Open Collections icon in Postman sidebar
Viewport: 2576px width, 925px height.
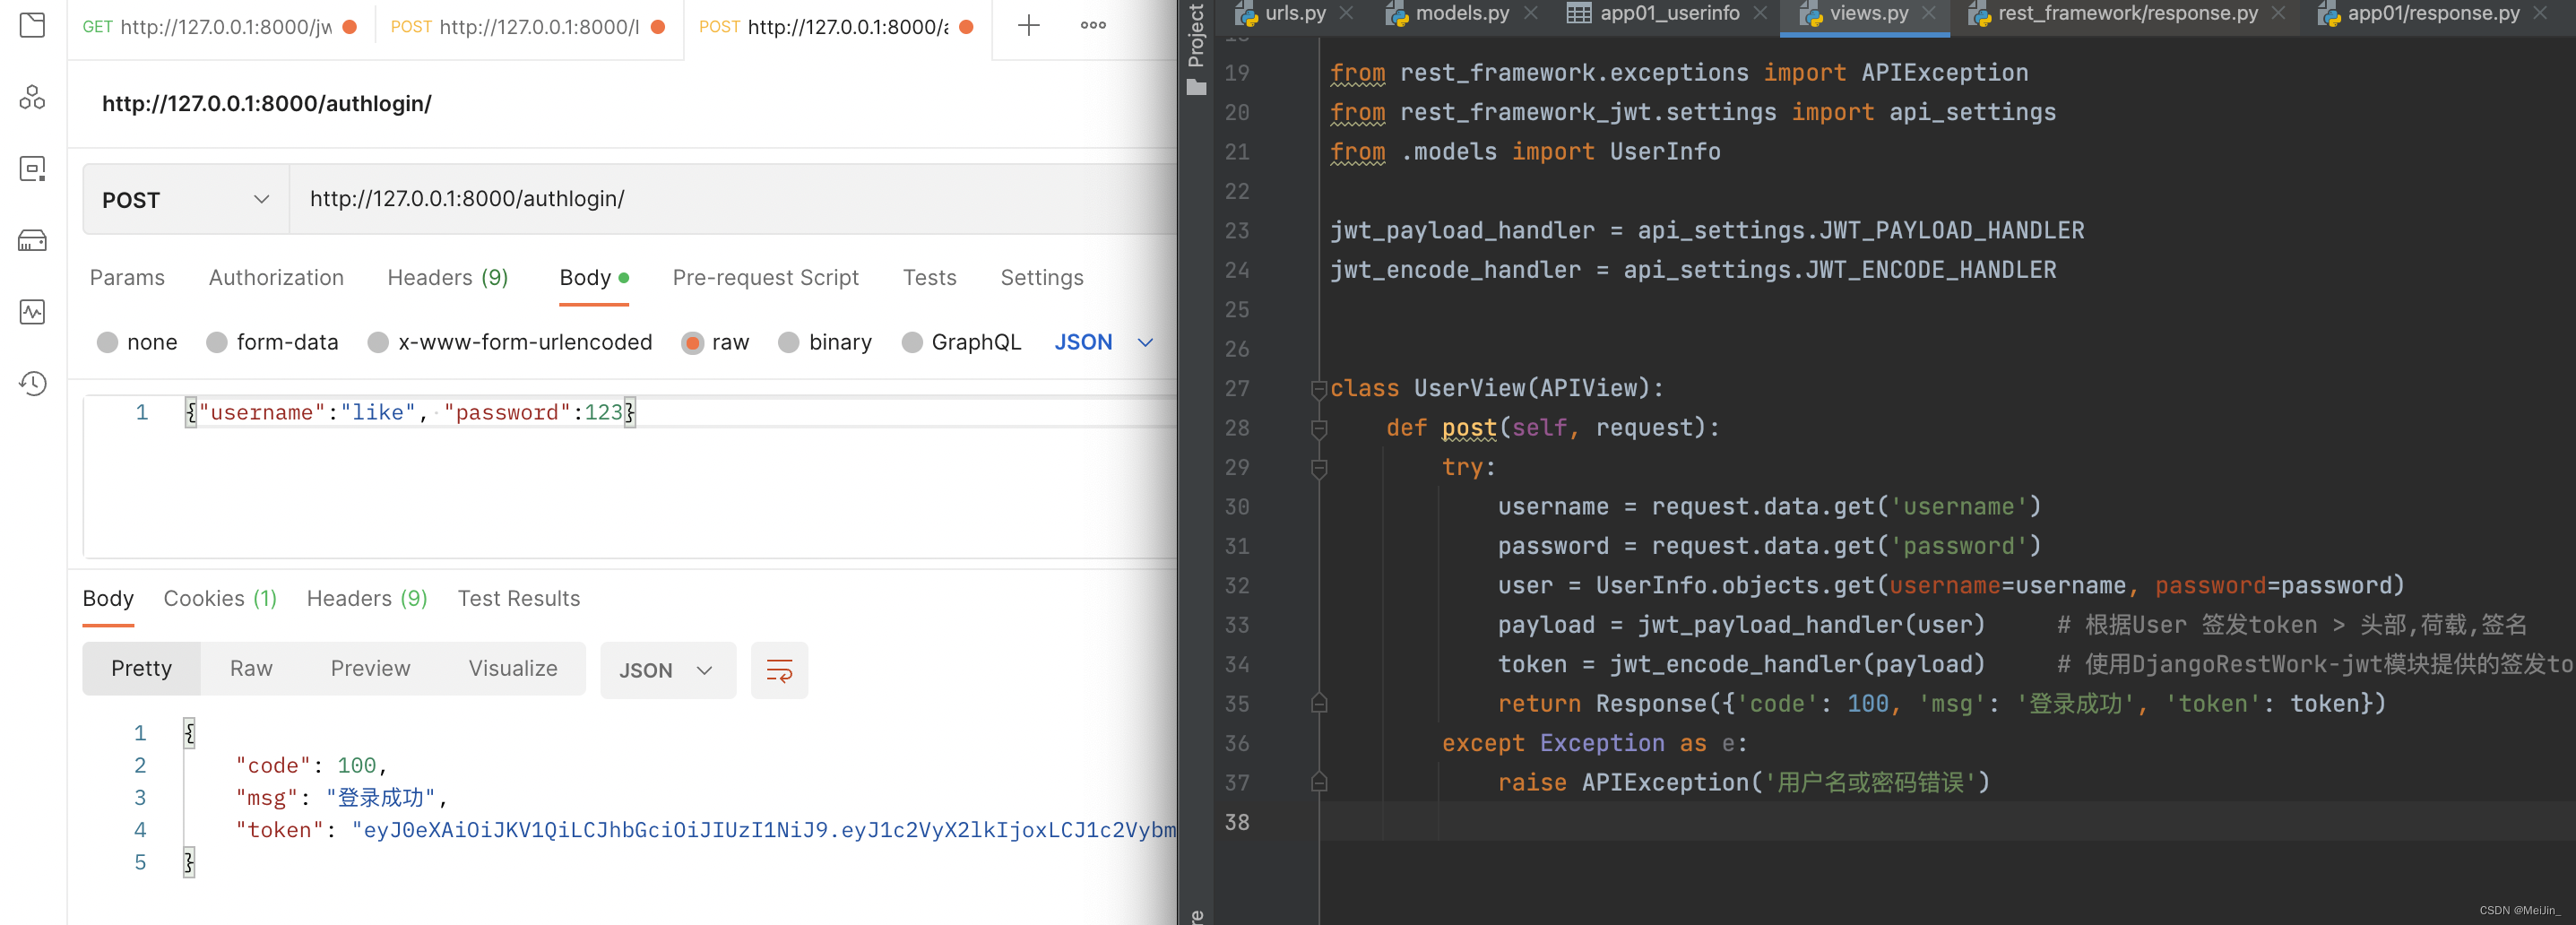click(x=33, y=25)
